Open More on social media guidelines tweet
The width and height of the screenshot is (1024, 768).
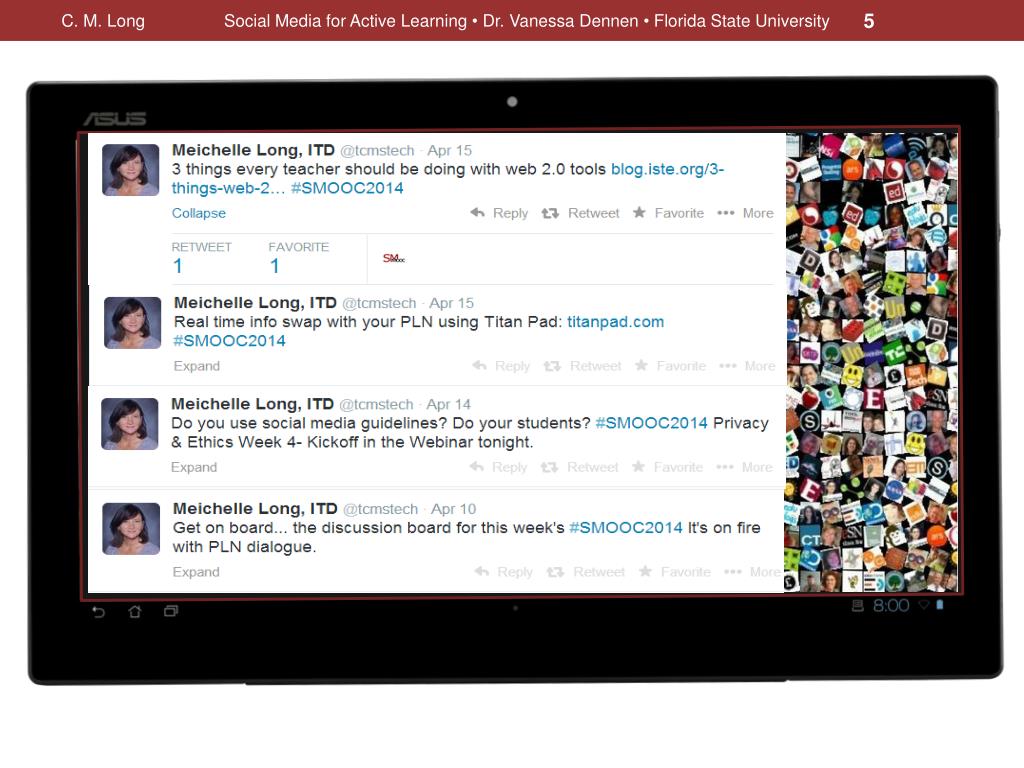pyautogui.click(x=744, y=467)
